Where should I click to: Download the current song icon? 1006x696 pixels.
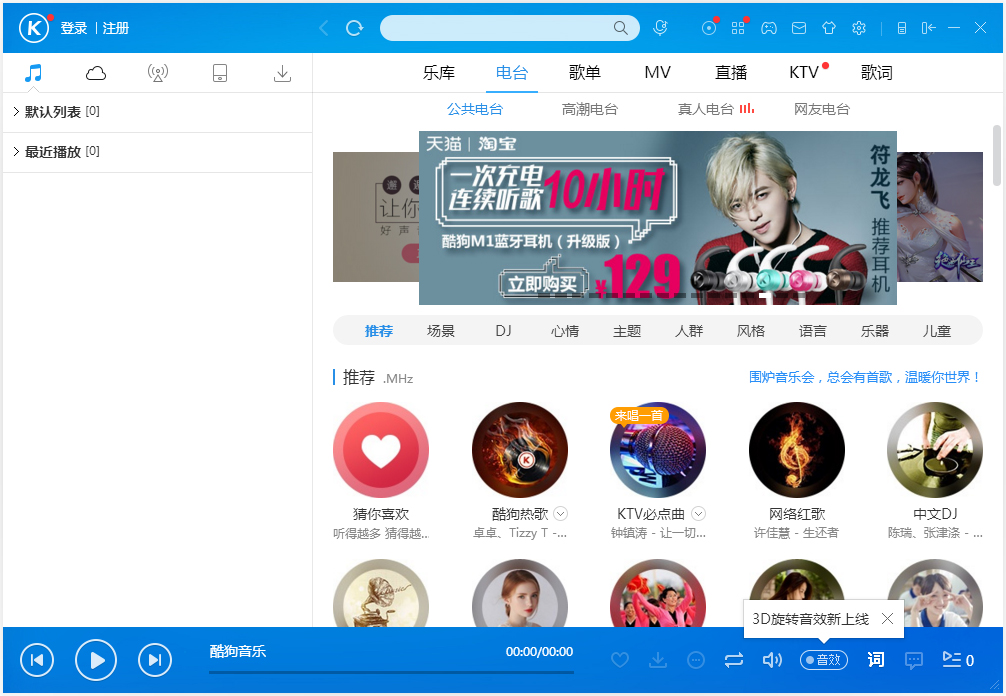(x=658, y=659)
